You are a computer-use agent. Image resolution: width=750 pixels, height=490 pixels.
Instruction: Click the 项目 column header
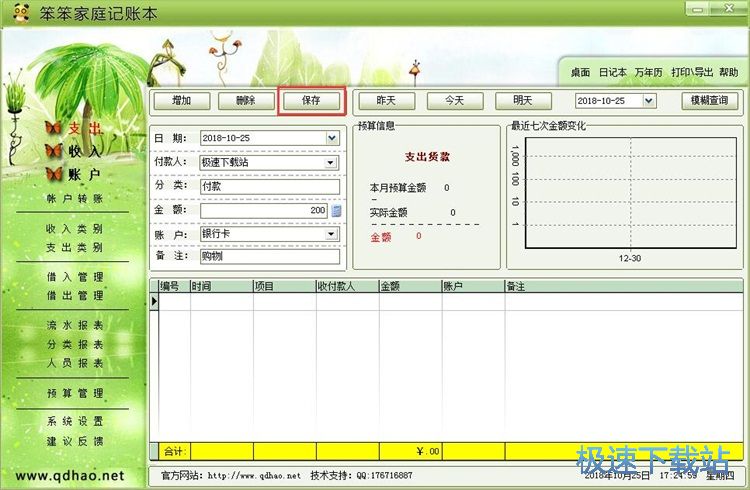[285, 286]
